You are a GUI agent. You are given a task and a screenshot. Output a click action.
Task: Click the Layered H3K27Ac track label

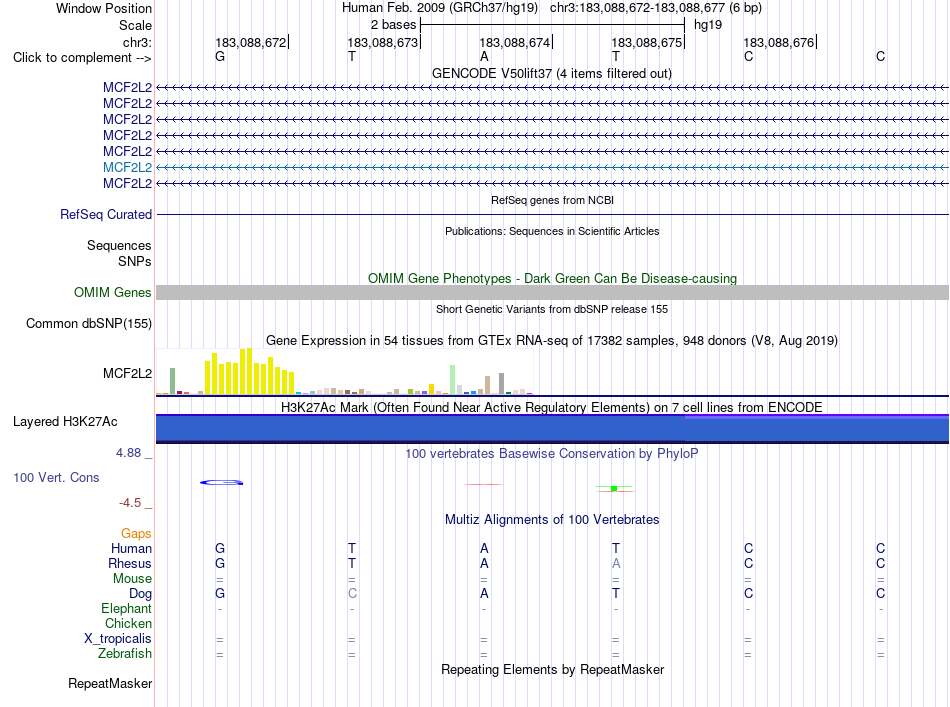point(65,422)
